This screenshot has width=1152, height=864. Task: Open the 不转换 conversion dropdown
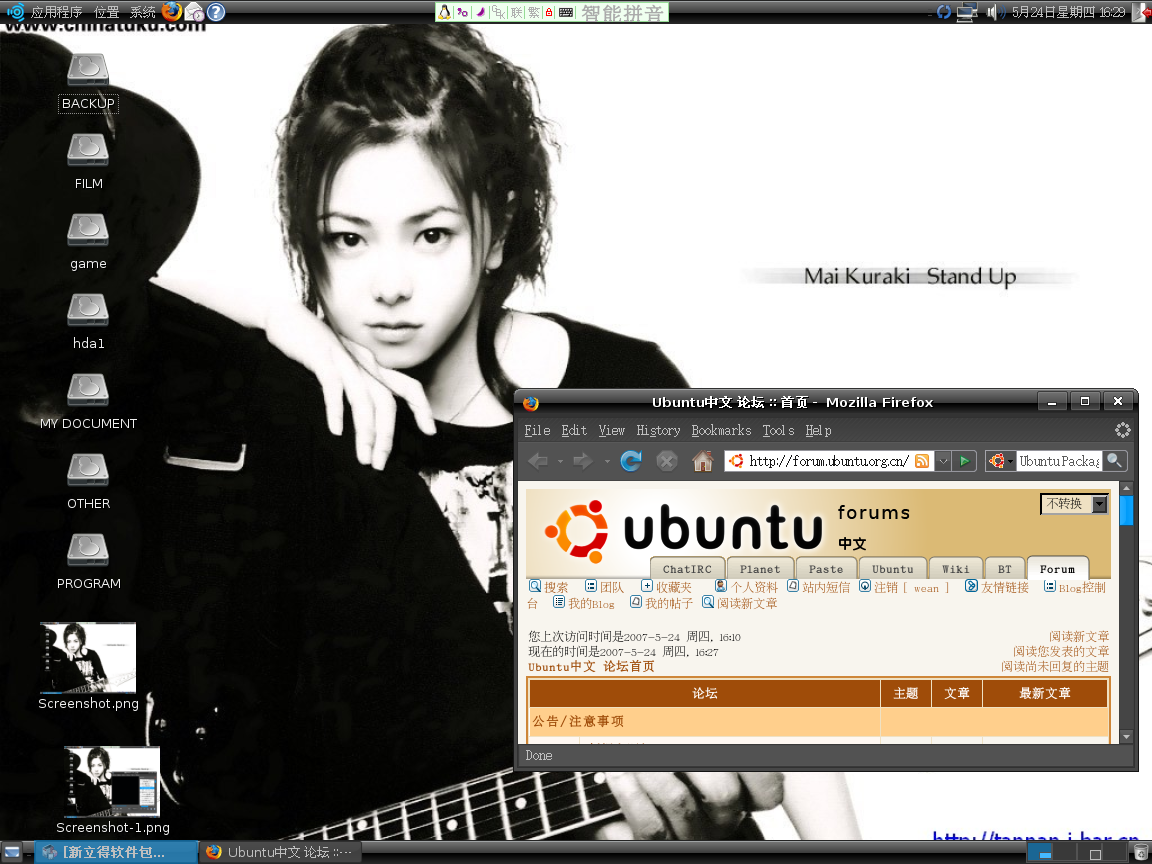click(1073, 504)
